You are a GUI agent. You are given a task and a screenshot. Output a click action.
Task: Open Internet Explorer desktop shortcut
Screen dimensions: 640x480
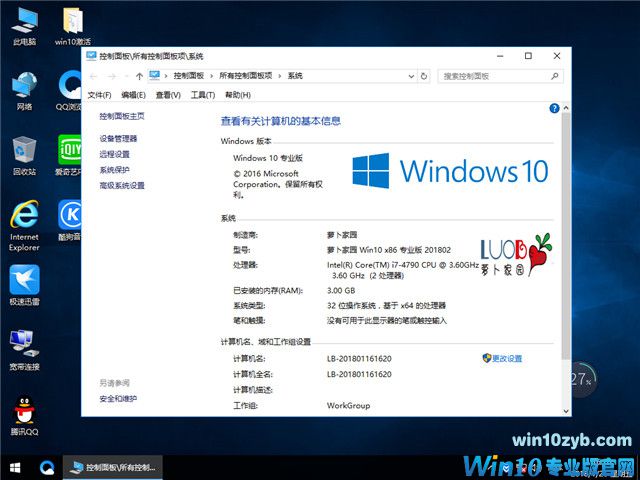(24, 225)
